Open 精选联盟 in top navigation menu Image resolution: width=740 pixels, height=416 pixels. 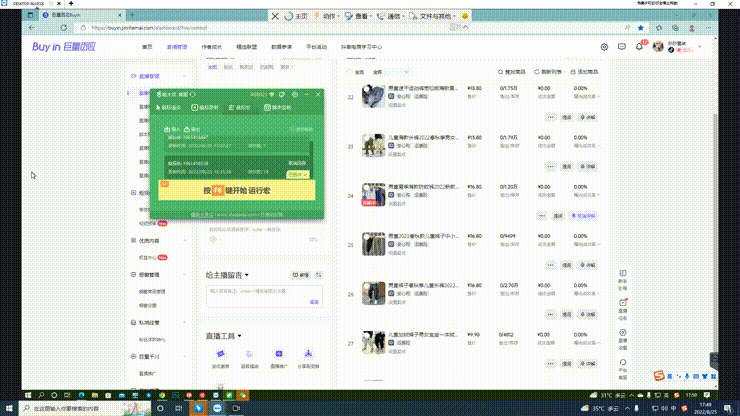[245, 47]
